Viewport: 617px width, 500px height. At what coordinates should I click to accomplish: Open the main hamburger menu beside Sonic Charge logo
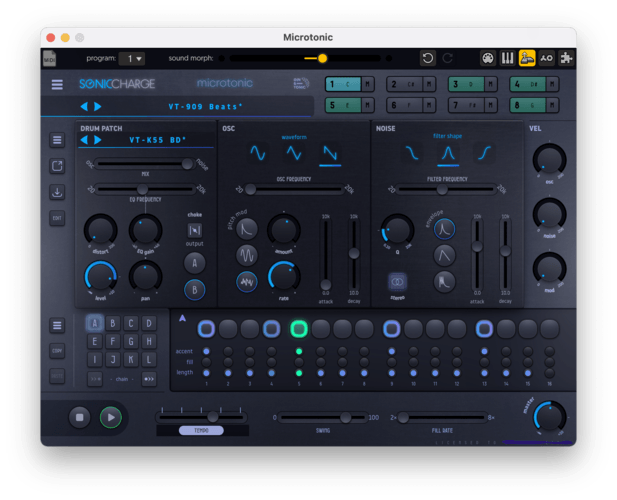click(x=57, y=84)
